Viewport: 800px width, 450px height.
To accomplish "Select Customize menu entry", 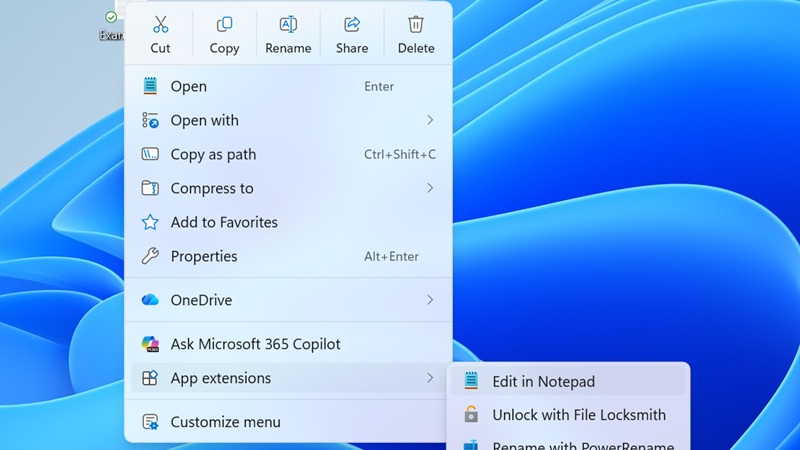I will point(288,422).
